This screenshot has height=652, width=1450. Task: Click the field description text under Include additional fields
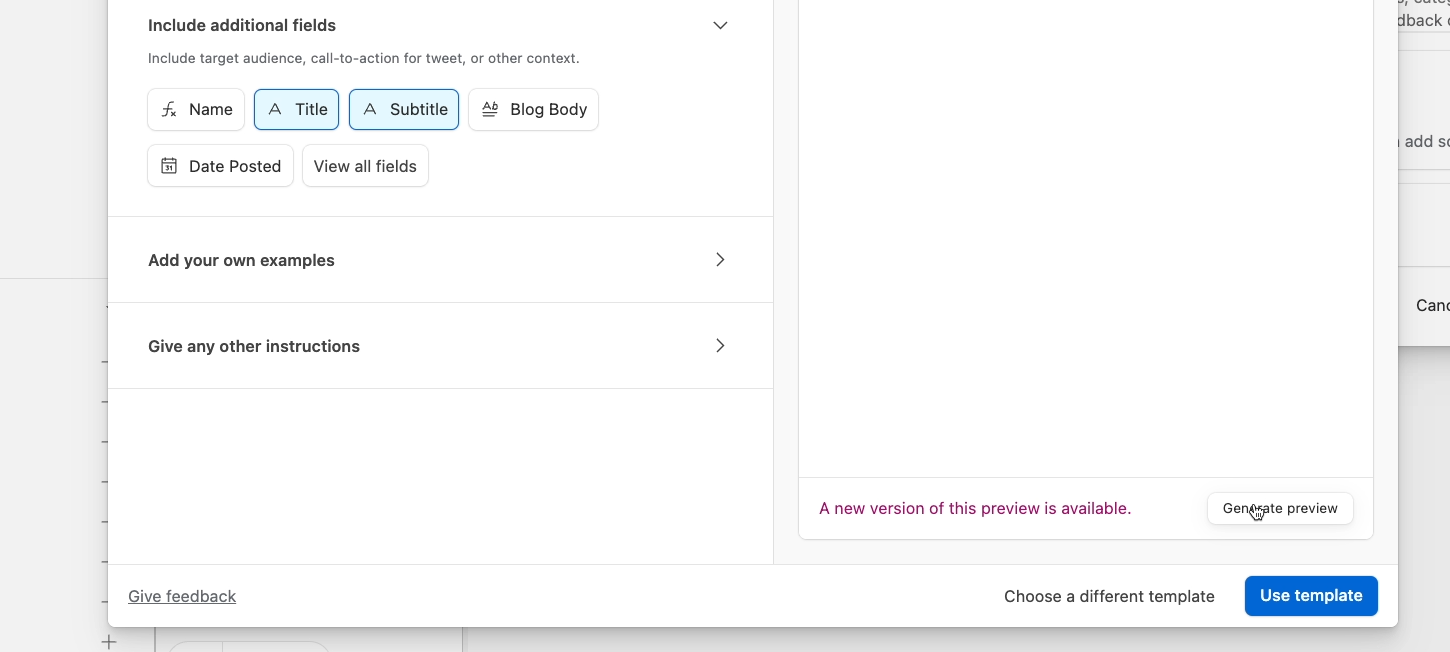pos(363,58)
